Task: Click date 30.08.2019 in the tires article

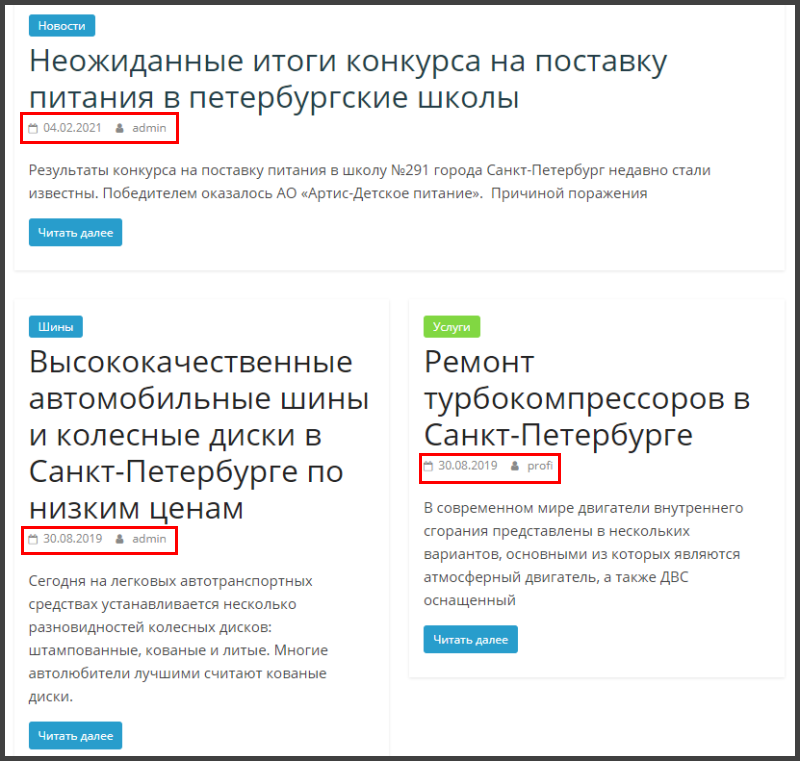Action: (x=72, y=539)
